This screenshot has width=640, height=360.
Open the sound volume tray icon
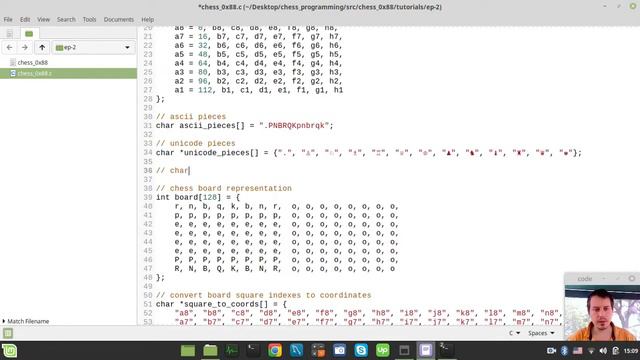[x=603, y=351]
